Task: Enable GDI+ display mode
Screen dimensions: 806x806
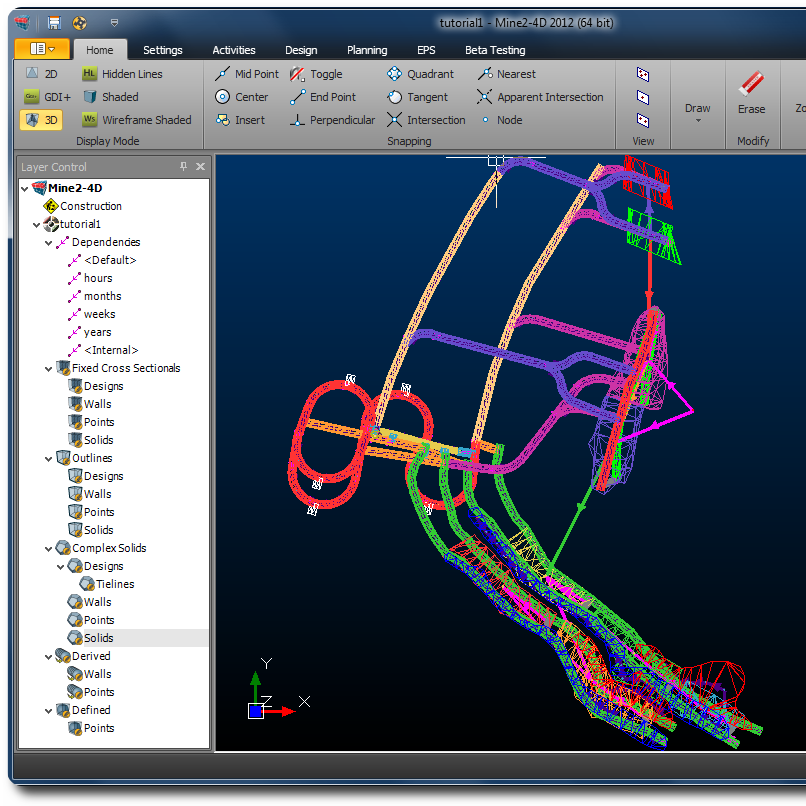Action: click(47, 97)
